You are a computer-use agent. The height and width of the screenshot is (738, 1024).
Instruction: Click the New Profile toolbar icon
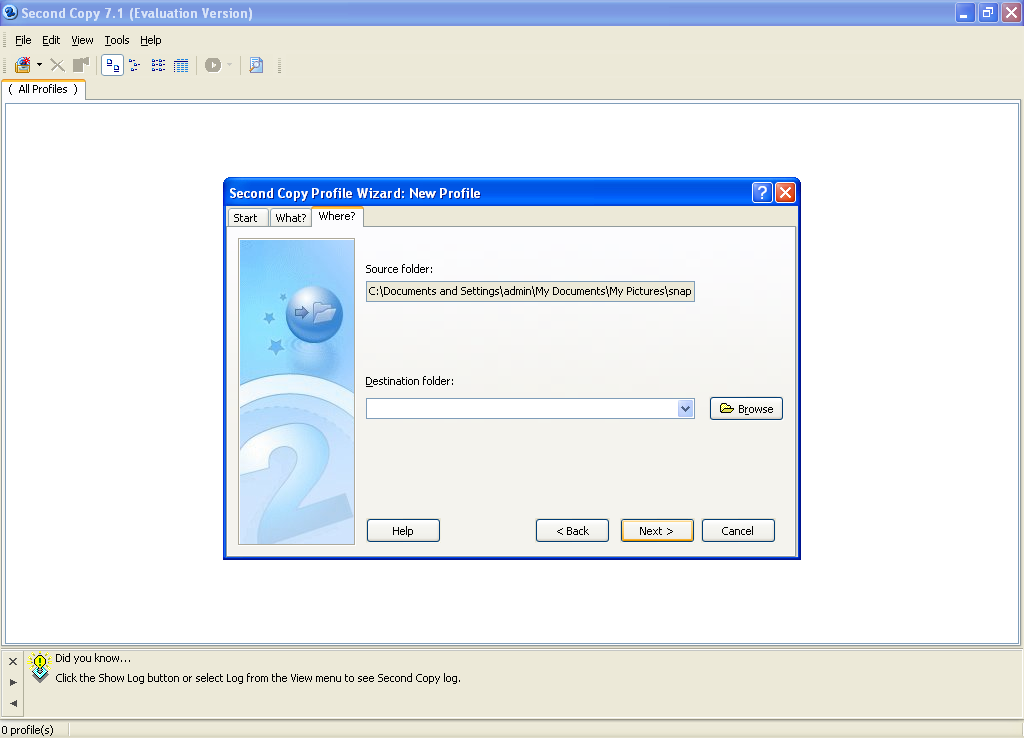[23, 65]
